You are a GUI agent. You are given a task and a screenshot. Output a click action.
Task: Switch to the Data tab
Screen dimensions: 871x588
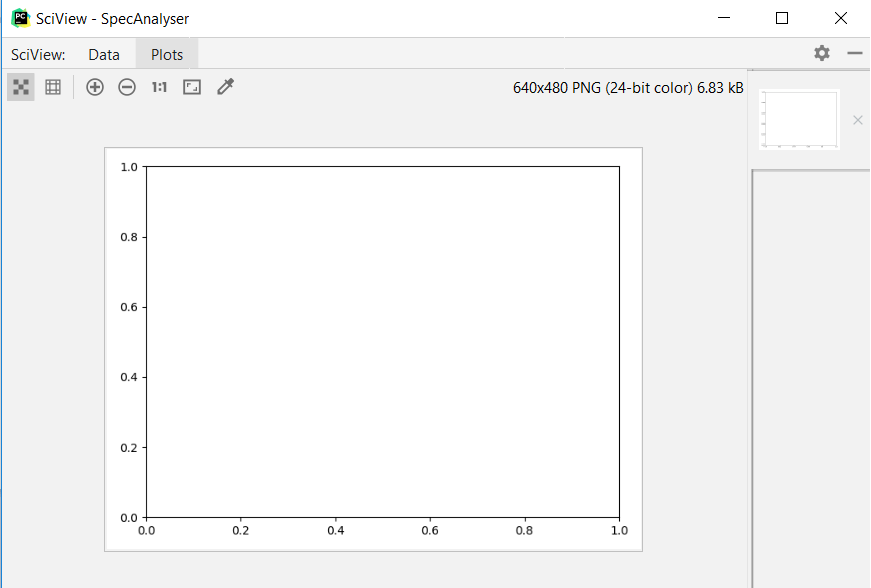[104, 54]
